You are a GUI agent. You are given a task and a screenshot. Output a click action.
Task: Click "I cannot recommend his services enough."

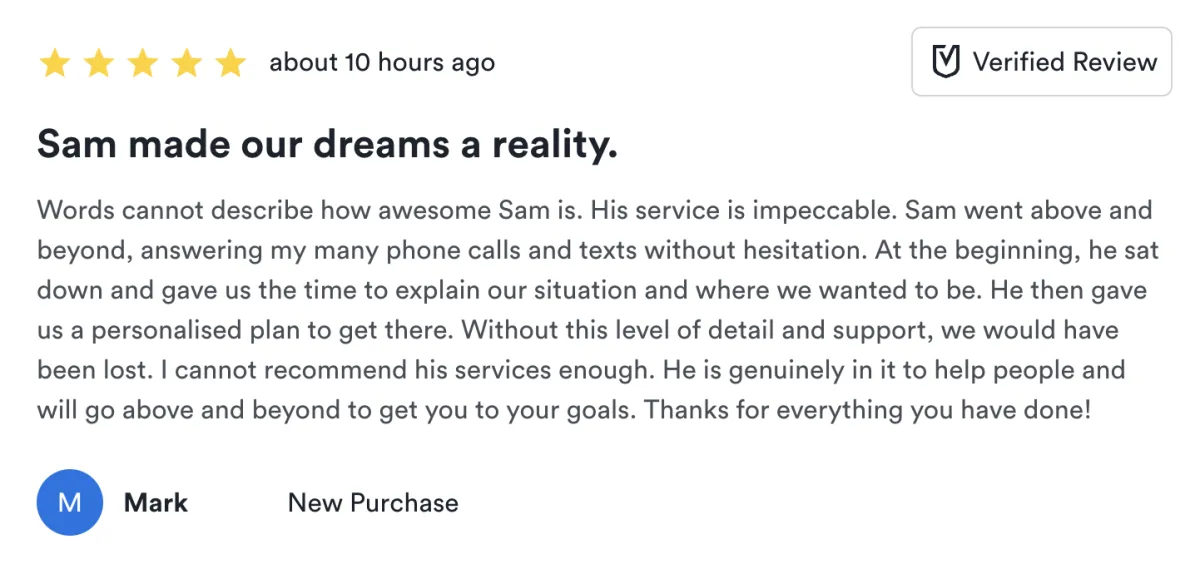point(394,370)
